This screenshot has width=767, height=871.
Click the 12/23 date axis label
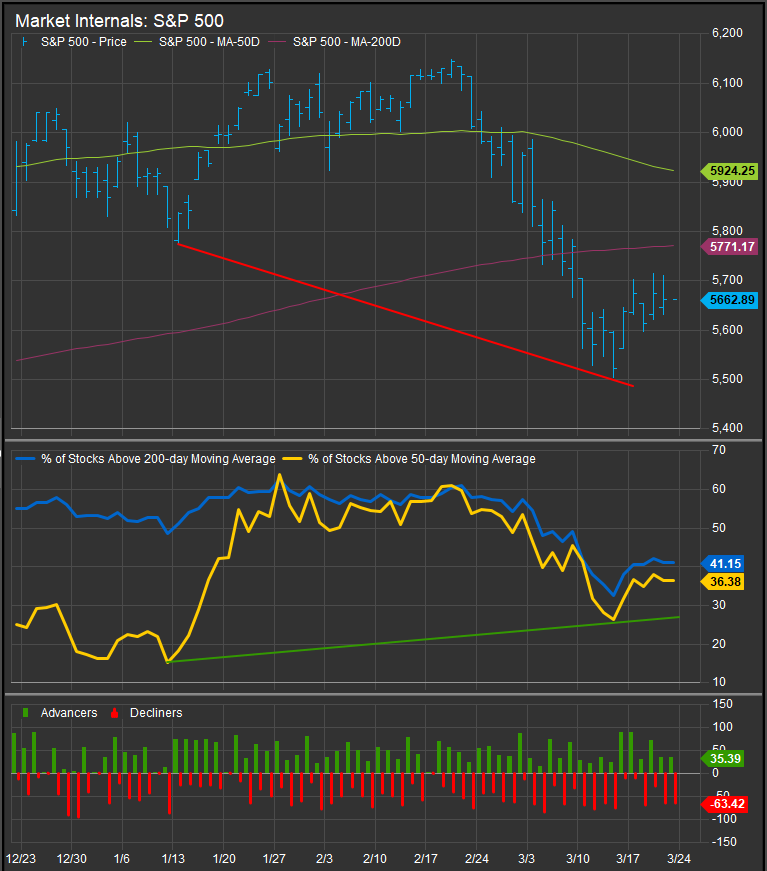pos(21,859)
